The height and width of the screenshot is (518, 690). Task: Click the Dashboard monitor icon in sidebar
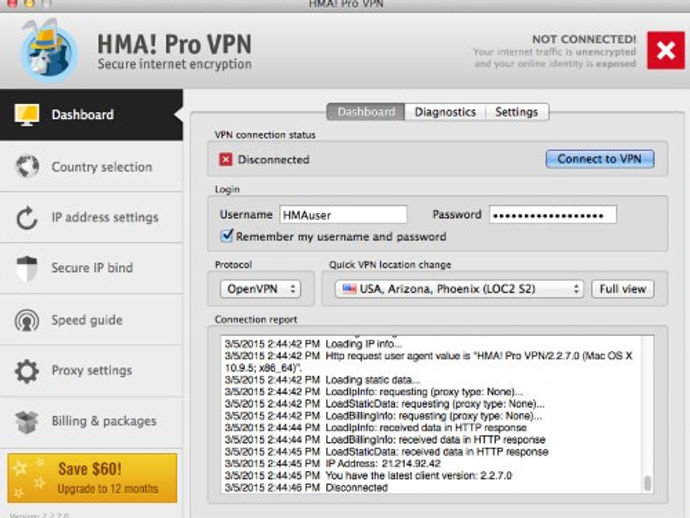pos(26,114)
